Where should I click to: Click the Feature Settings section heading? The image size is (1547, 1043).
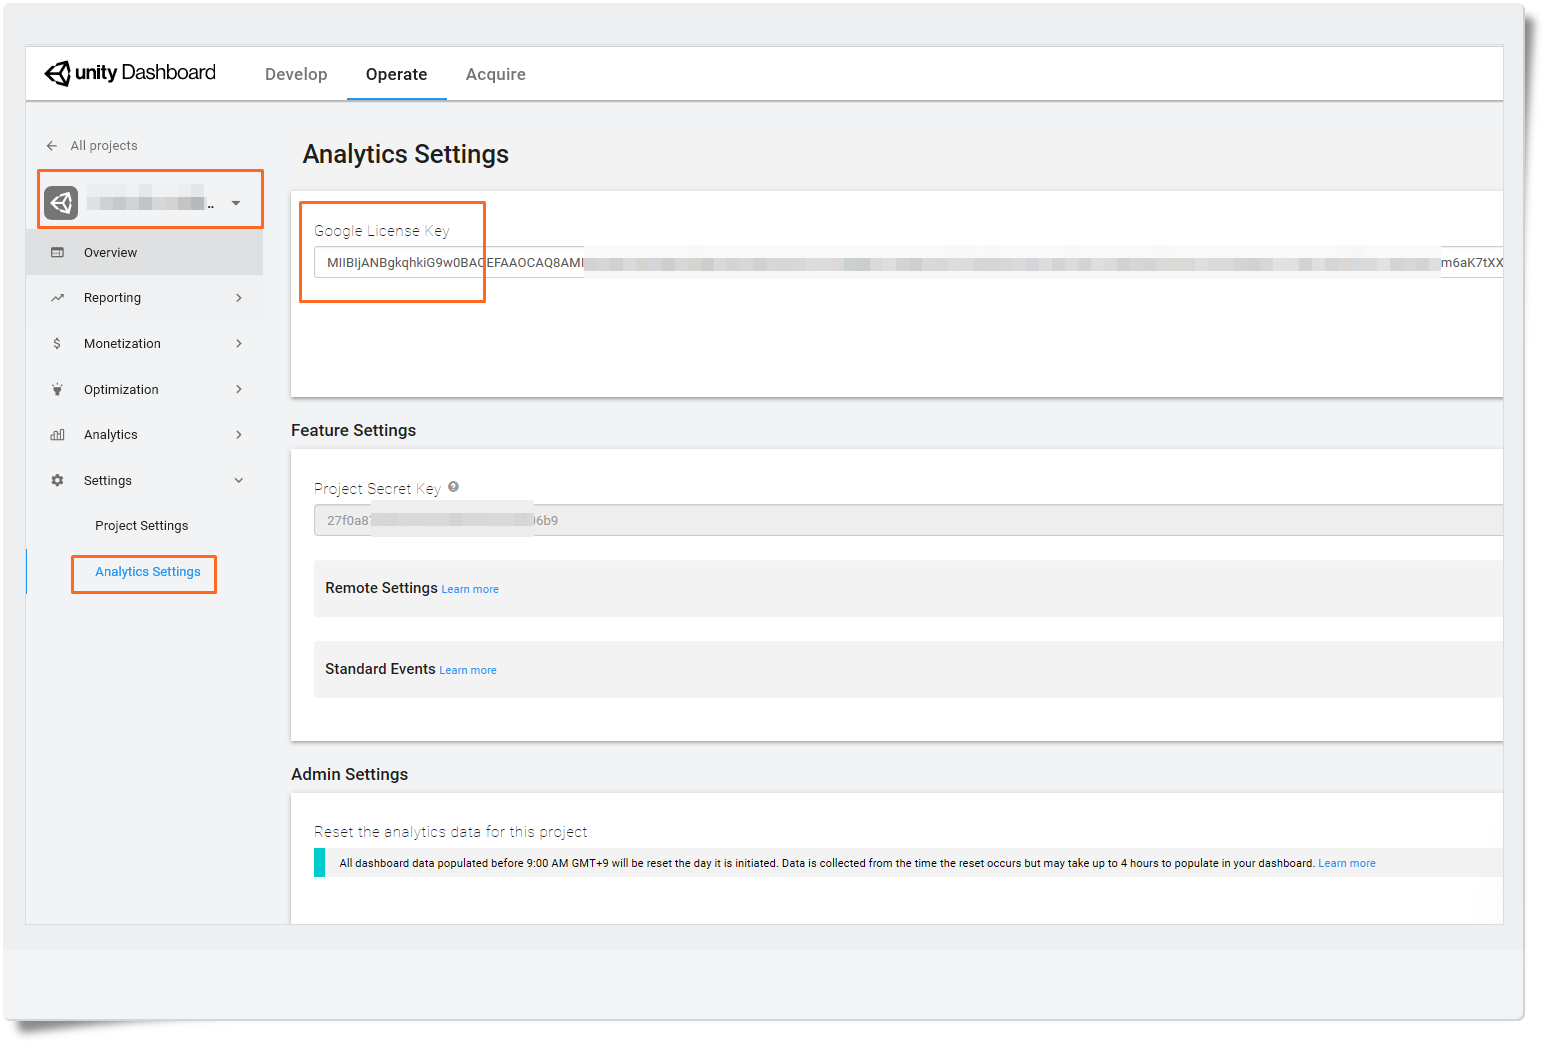[354, 431]
